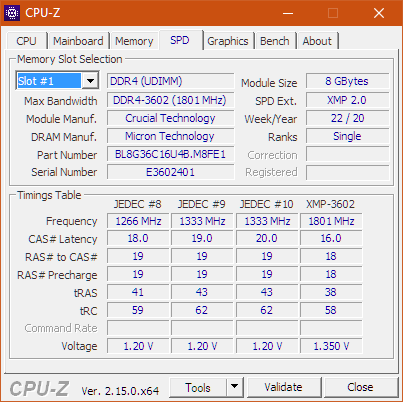Click the XMP tRAS value 38
Viewport: 403px width, 402px height.
(x=331, y=292)
